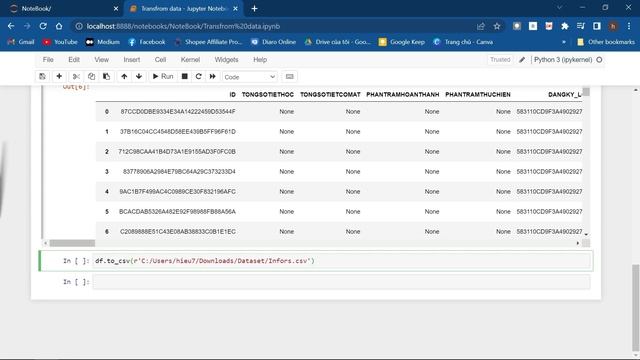This screenshot has height=360, width=640.
Task: Click the Trusted notebook indicator
Action: pos(500,60)
